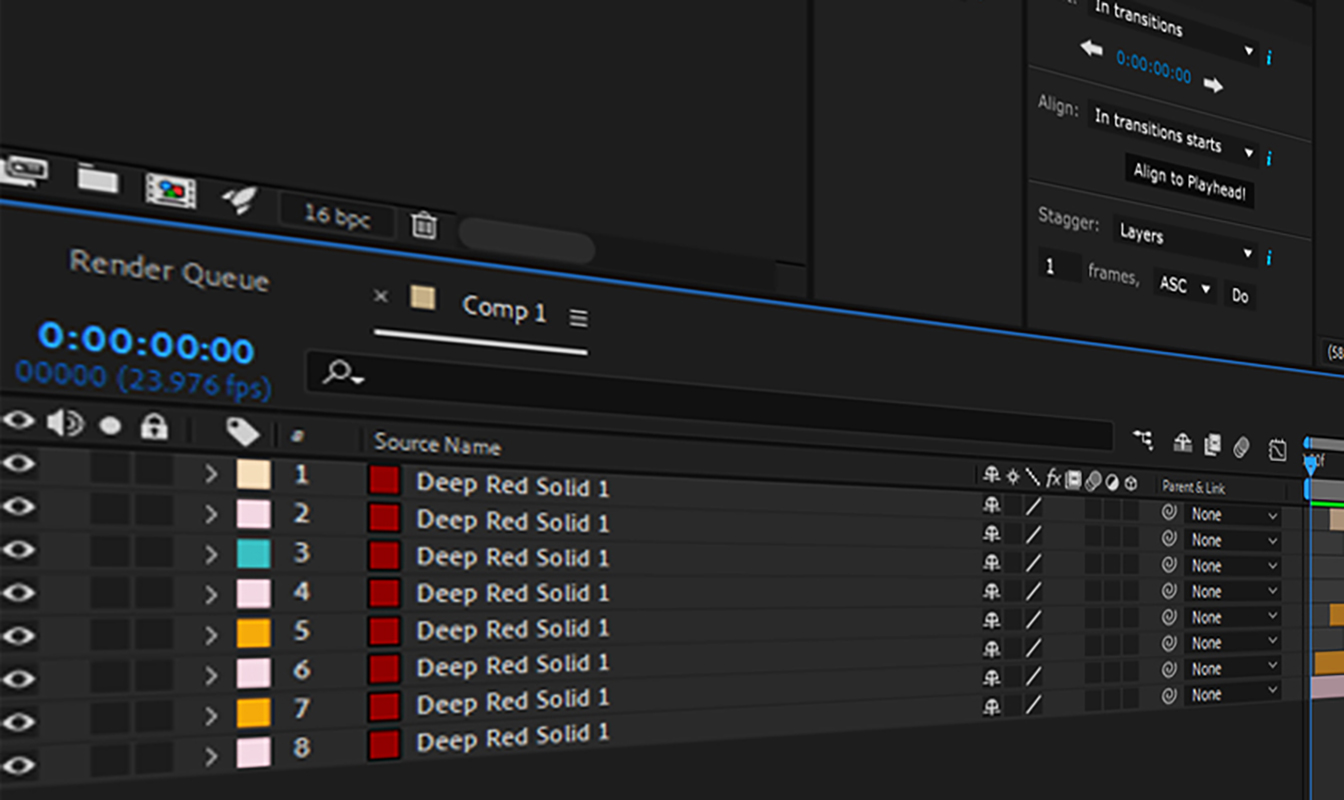The image size is (1344, 800).
Task: Hide layer 8 with its eye toggle
Action: pyautogui.click(x=18, y=765)
